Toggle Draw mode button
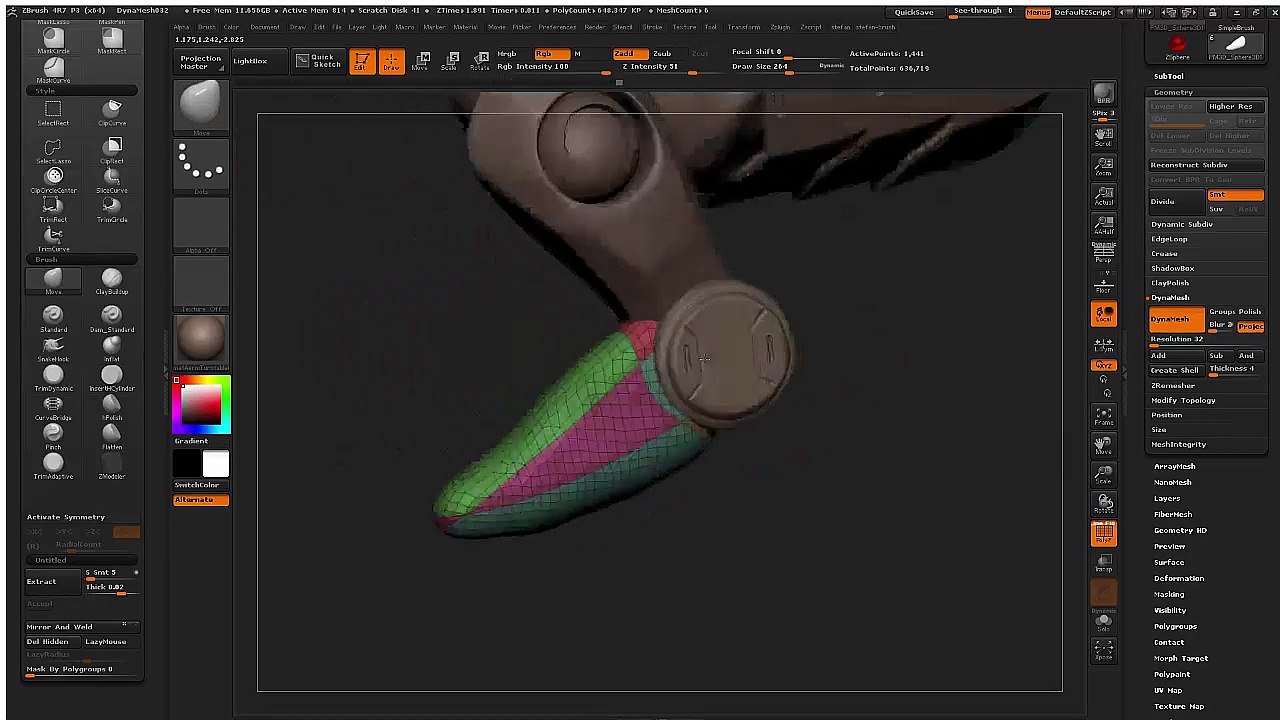Image resolution: width=1280 pixels, height=720 pixels. (392, 62)
